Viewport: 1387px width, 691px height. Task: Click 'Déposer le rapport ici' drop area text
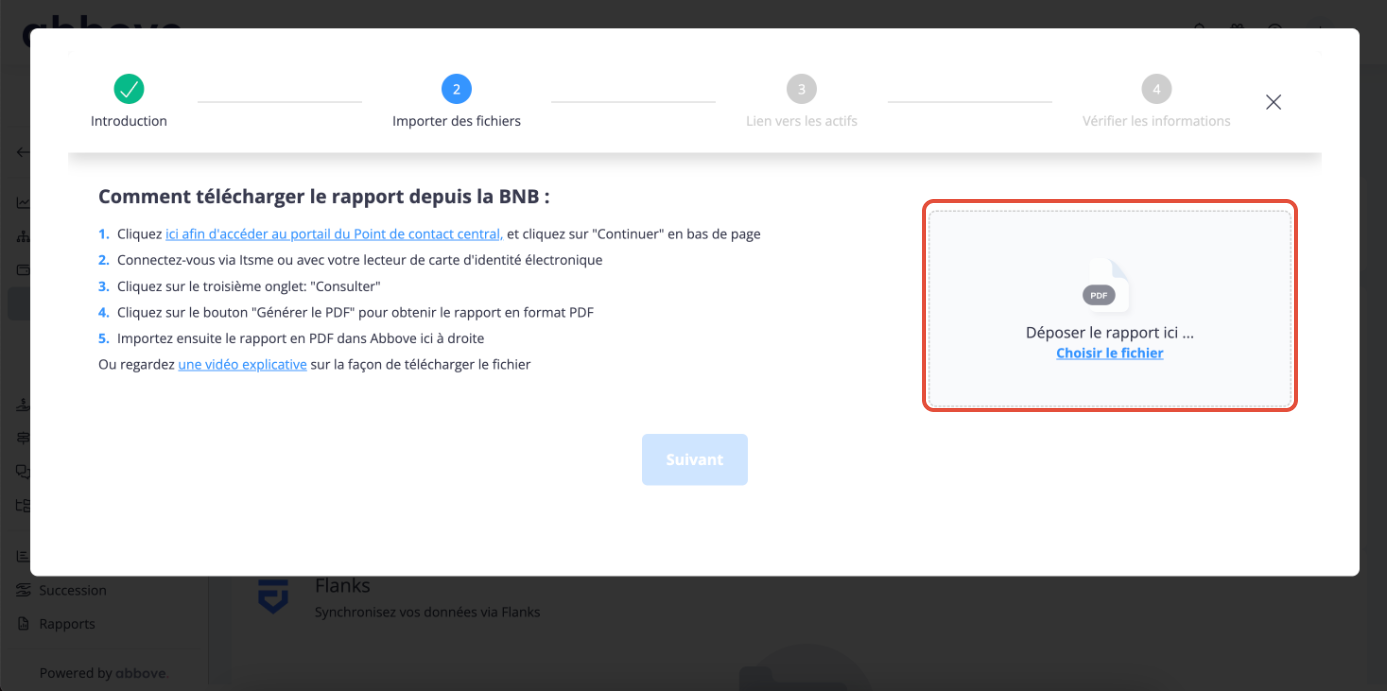click(1109, 333)
